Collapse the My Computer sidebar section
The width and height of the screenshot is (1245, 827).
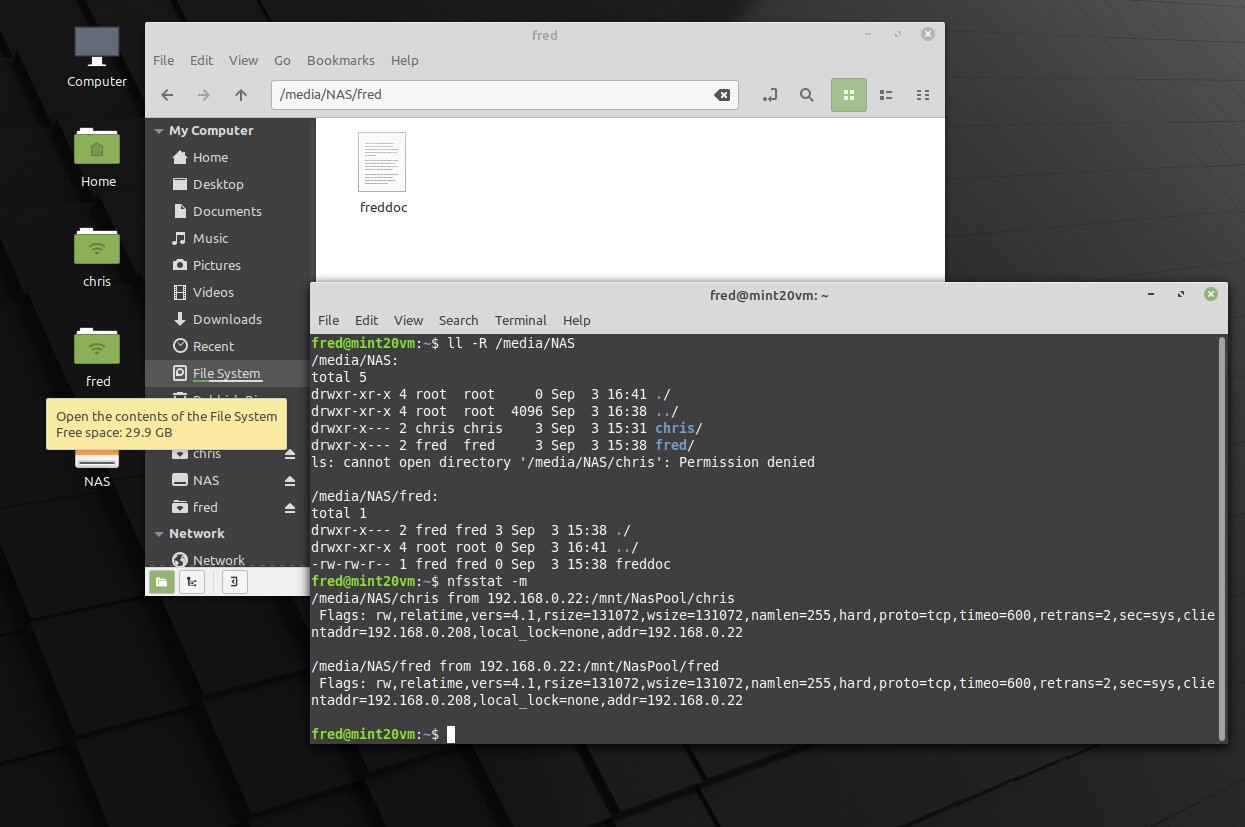[157, 131]
